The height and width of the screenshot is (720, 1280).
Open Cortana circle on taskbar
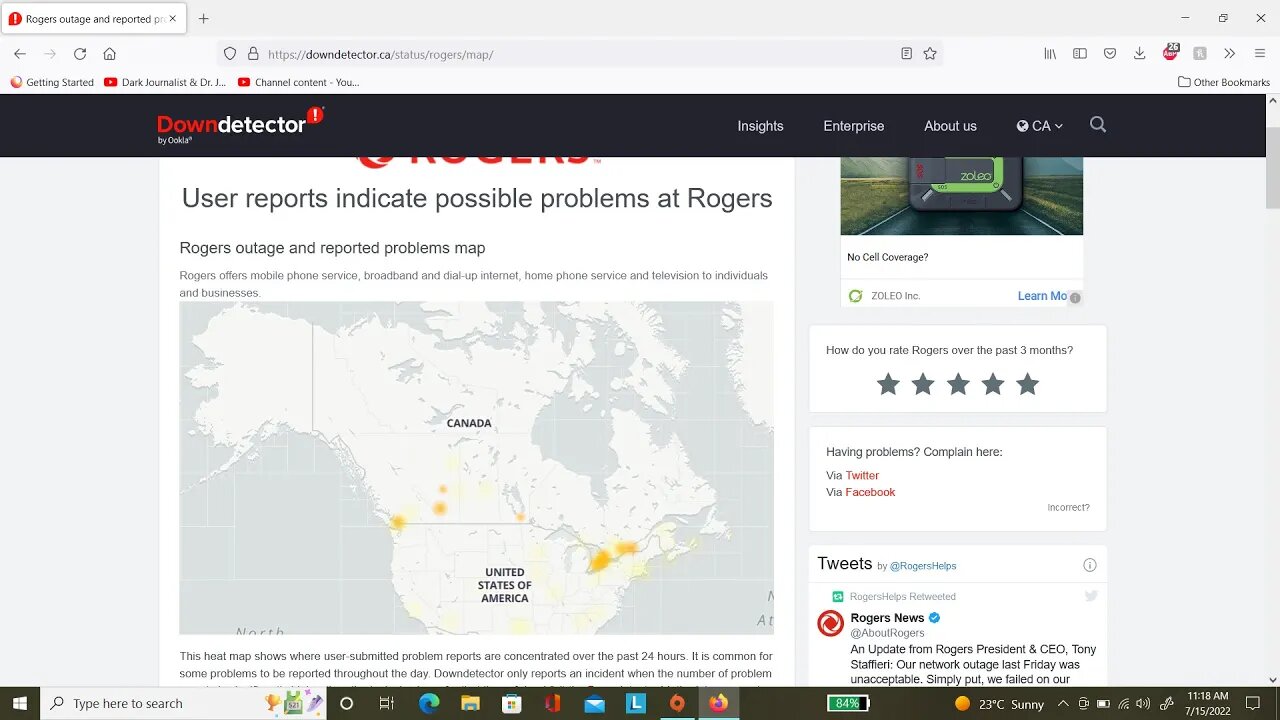point(346,703)
